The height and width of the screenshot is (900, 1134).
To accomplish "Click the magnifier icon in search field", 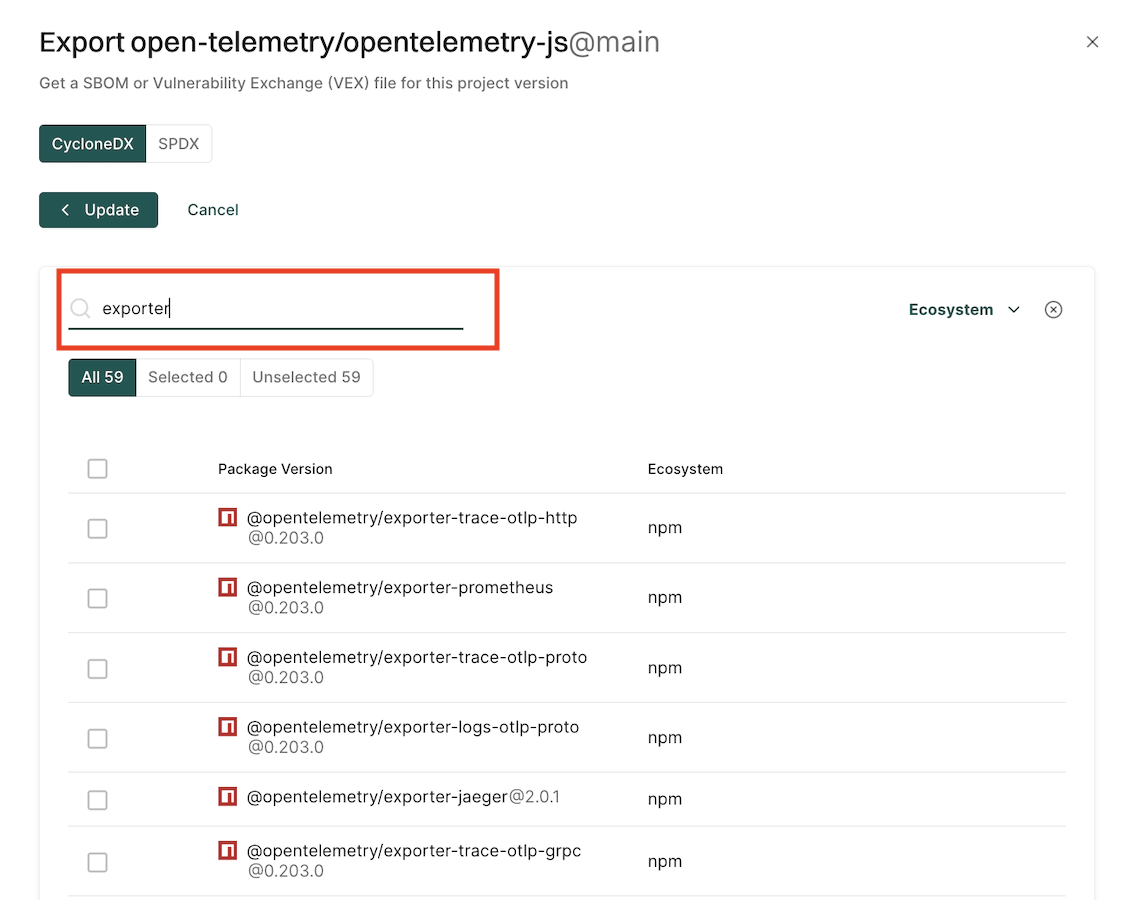I will [x=81, y=309].
